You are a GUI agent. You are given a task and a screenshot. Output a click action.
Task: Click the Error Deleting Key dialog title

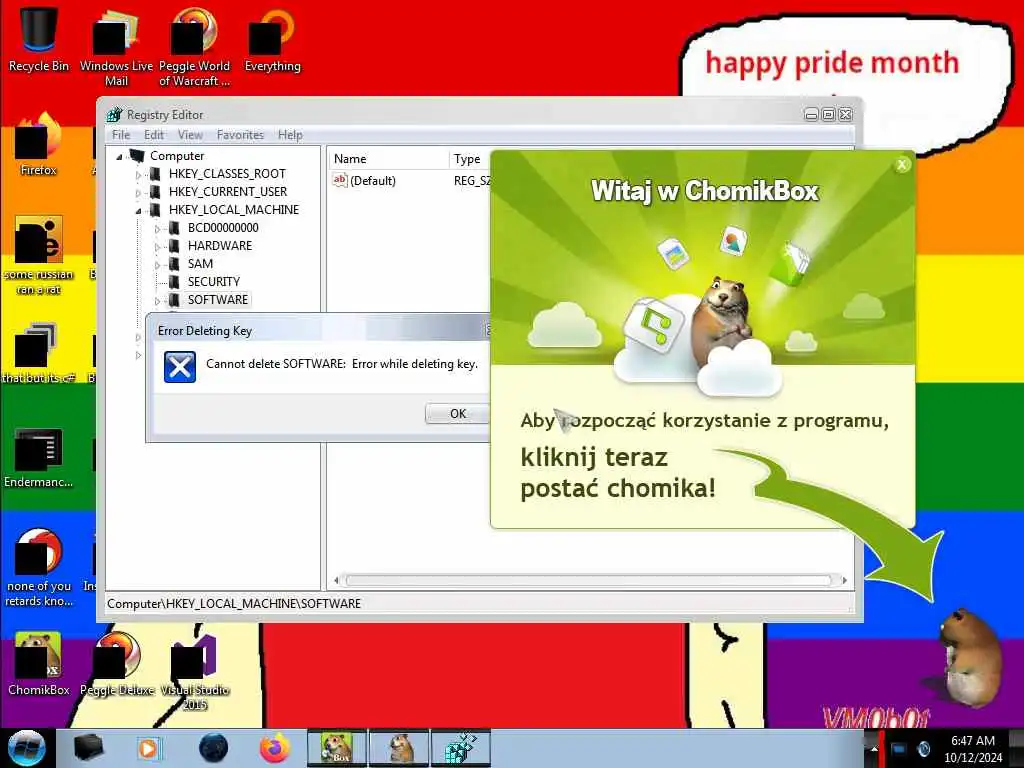[204, 331]
